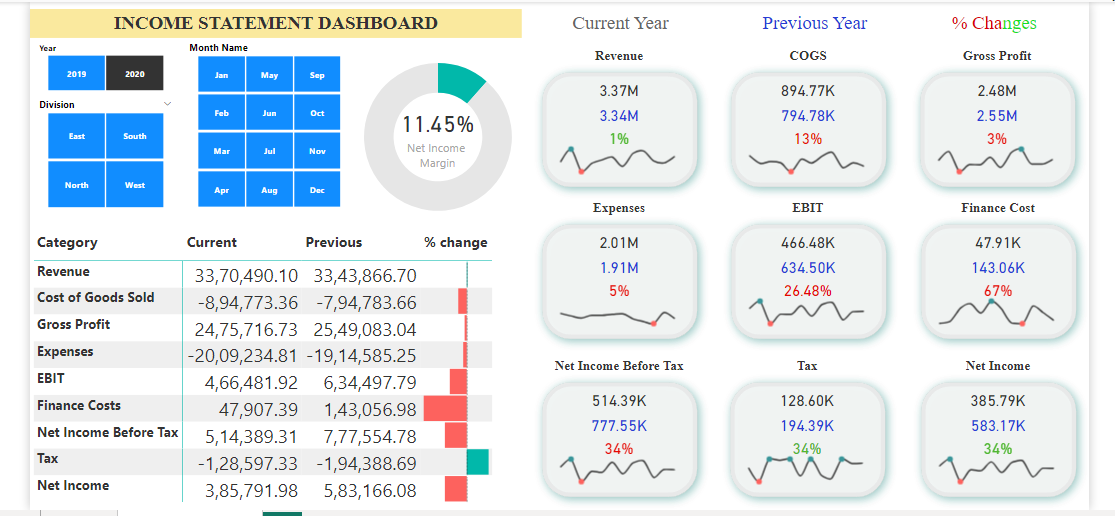Select the 2019 year slicer button
Viewport: 1115px width, 516px height.
tap(76, 74)
